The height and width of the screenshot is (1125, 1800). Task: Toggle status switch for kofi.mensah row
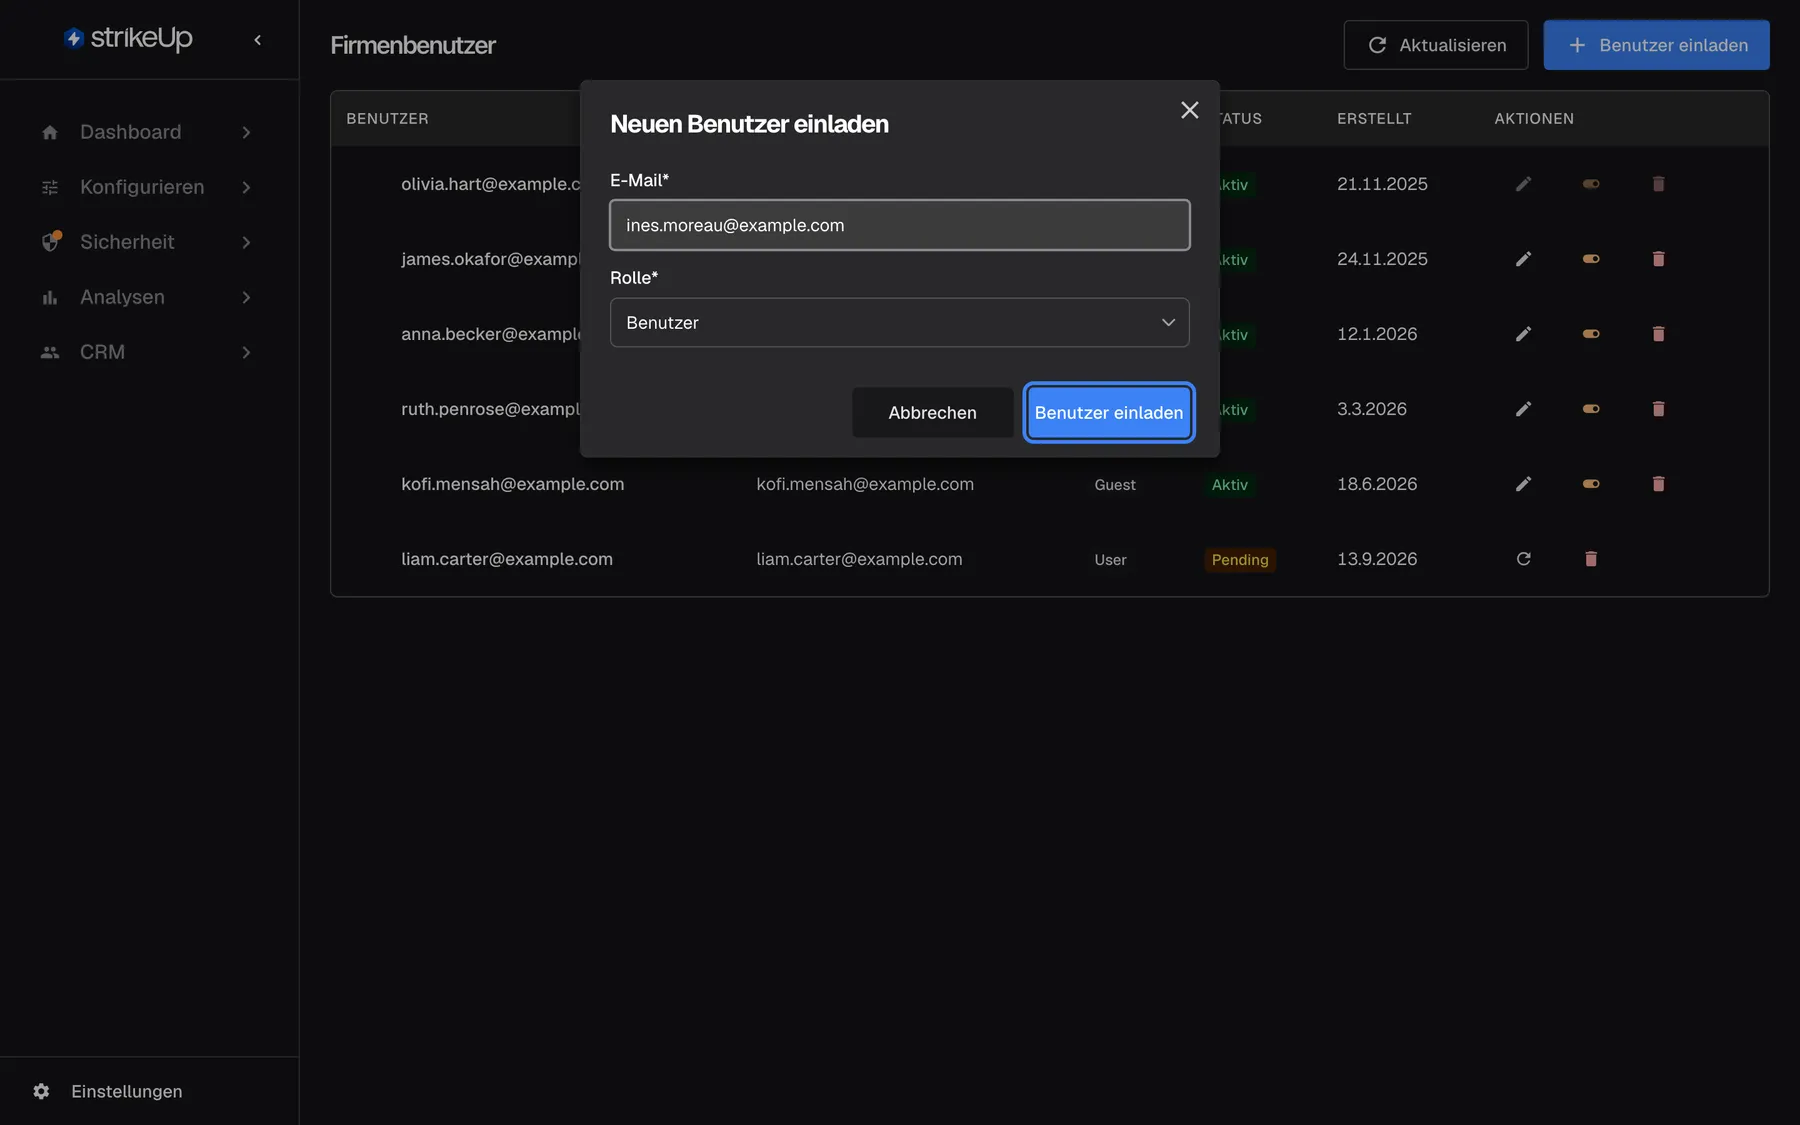pos(1591,484)
